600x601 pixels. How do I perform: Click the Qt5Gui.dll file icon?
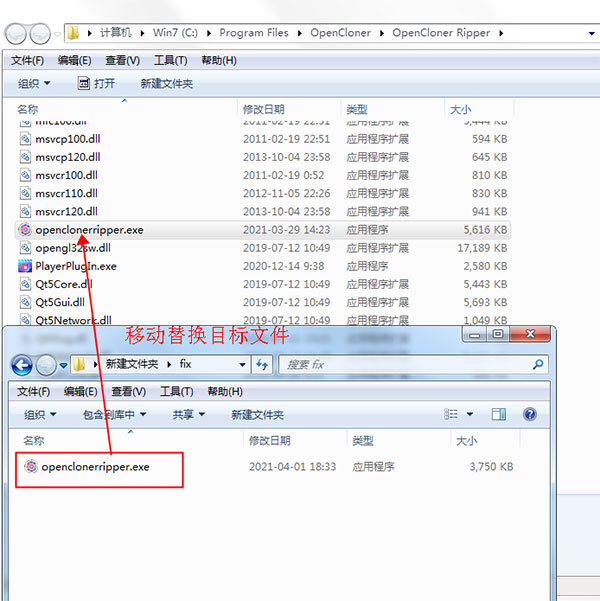pos(25,302)
